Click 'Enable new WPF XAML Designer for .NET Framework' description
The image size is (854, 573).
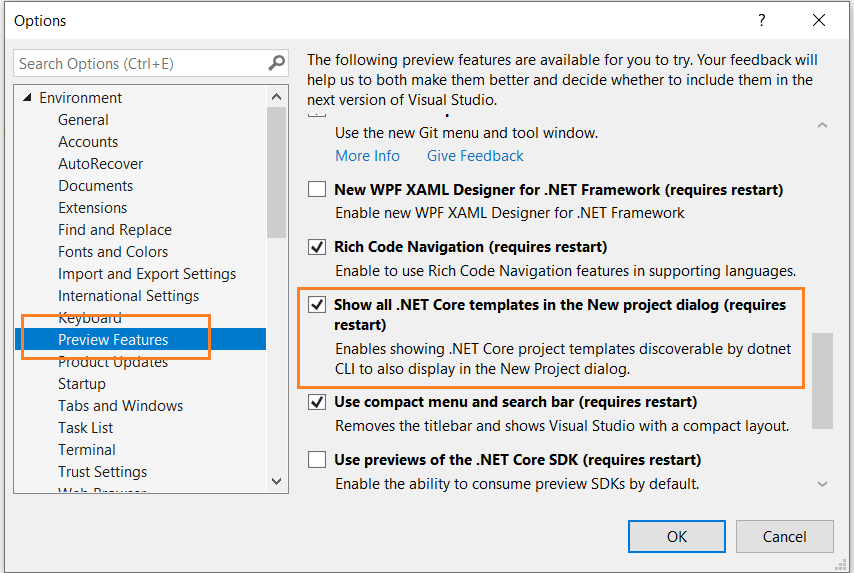click(x=510, y=213)
